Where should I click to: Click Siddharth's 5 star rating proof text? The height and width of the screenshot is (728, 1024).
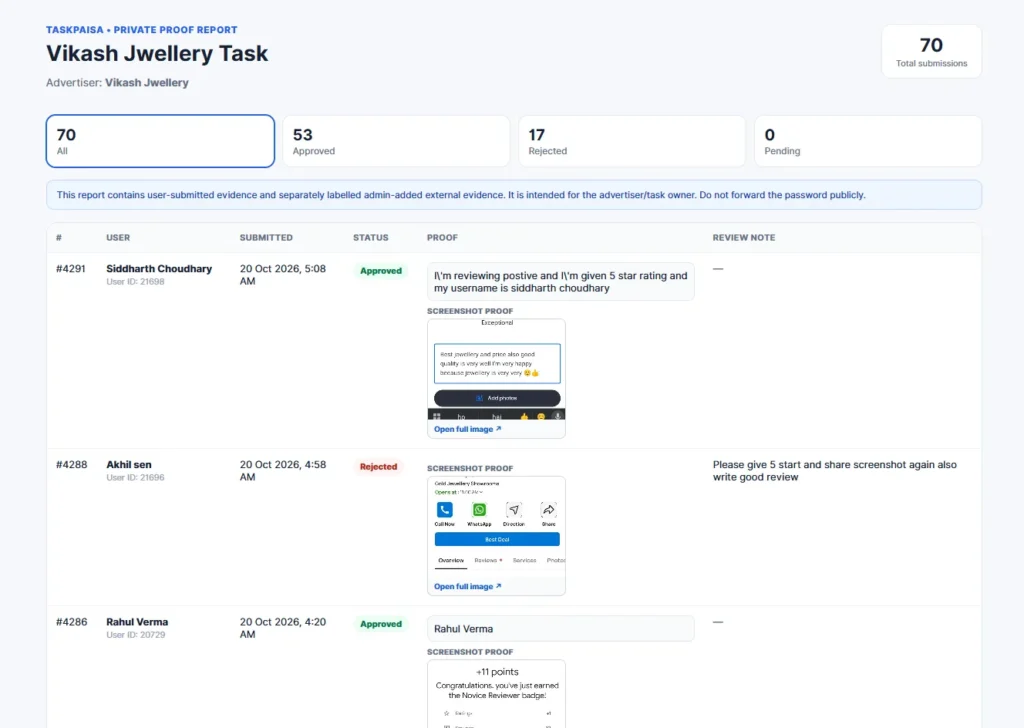[x=561, y=282]
